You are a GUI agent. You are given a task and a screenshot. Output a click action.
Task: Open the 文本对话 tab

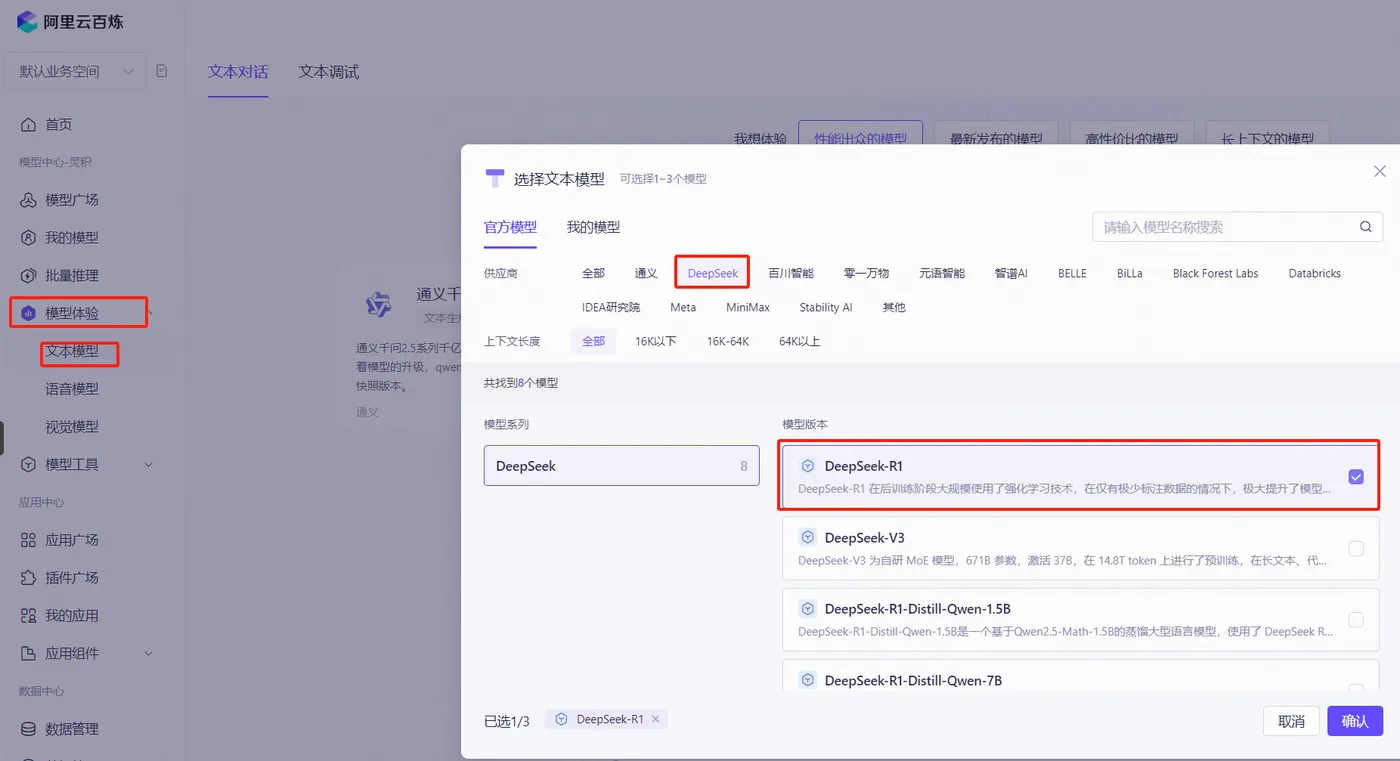click(238, 72)
